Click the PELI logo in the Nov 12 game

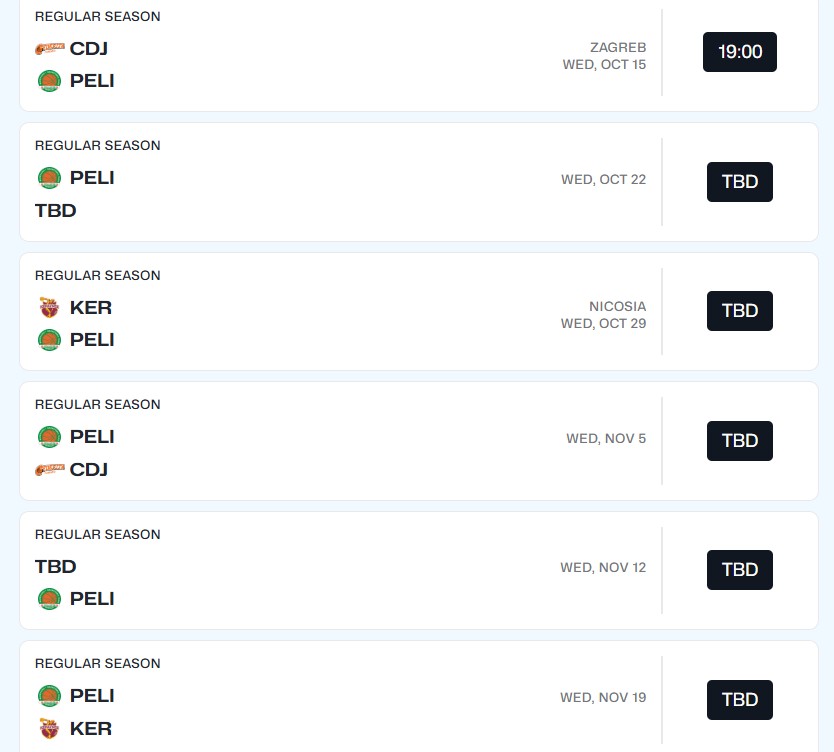pyautogui.click(x=49, y=599)
